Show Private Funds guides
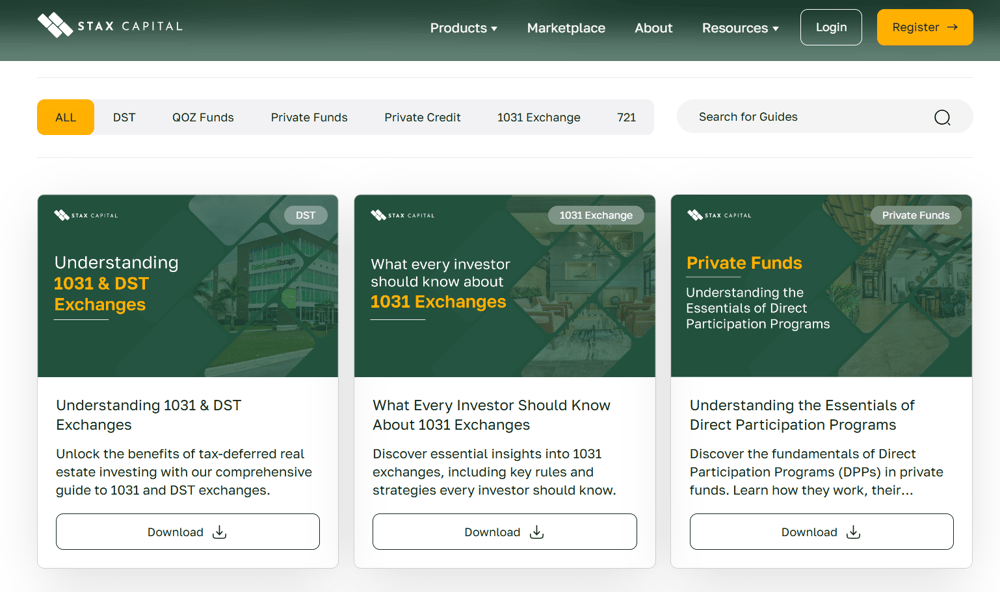 tap(309, 117)
